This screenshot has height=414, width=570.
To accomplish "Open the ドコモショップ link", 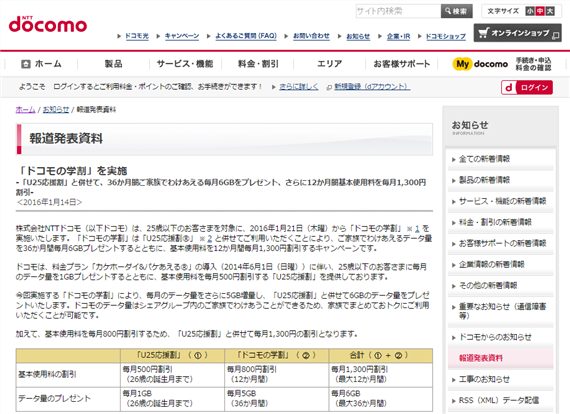I will 445,36.
